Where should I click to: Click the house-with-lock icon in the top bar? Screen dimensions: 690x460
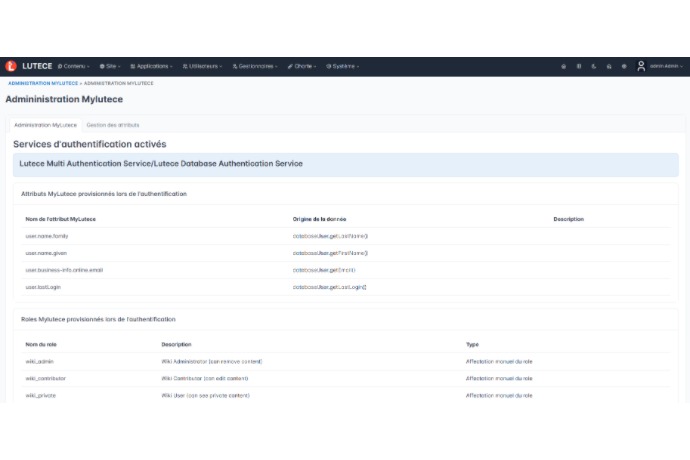coord(609,66)
